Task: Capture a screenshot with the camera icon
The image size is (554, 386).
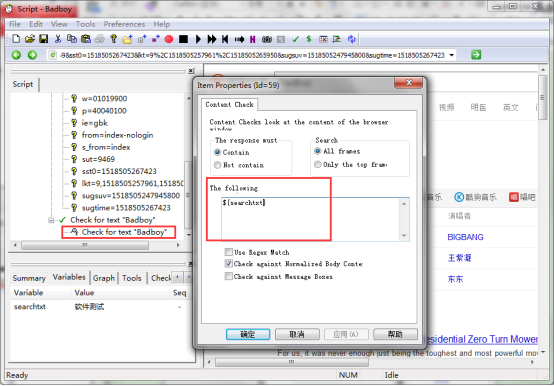Action: tap(267, 39)
